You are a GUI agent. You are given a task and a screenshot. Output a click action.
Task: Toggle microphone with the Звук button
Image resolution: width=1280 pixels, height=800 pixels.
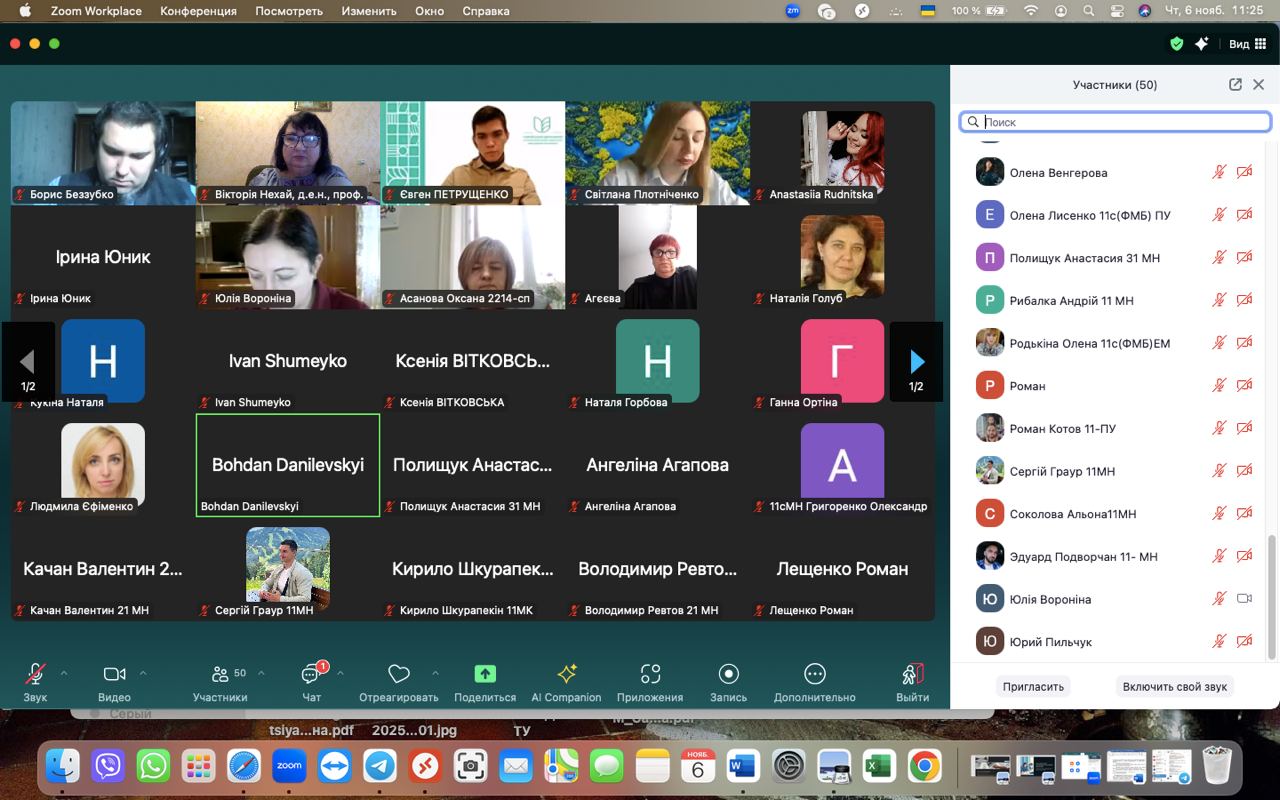[x=35, y=675]
